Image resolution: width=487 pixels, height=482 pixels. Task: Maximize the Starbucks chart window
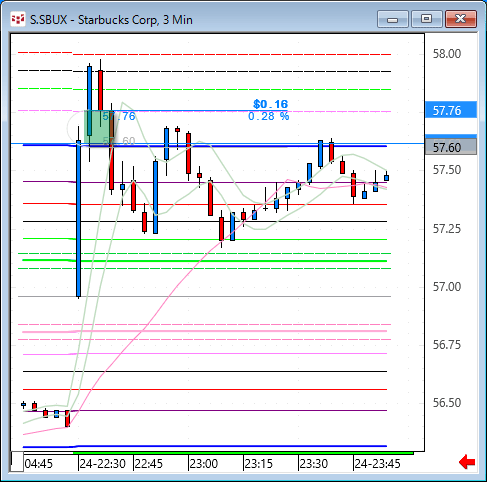426,19
